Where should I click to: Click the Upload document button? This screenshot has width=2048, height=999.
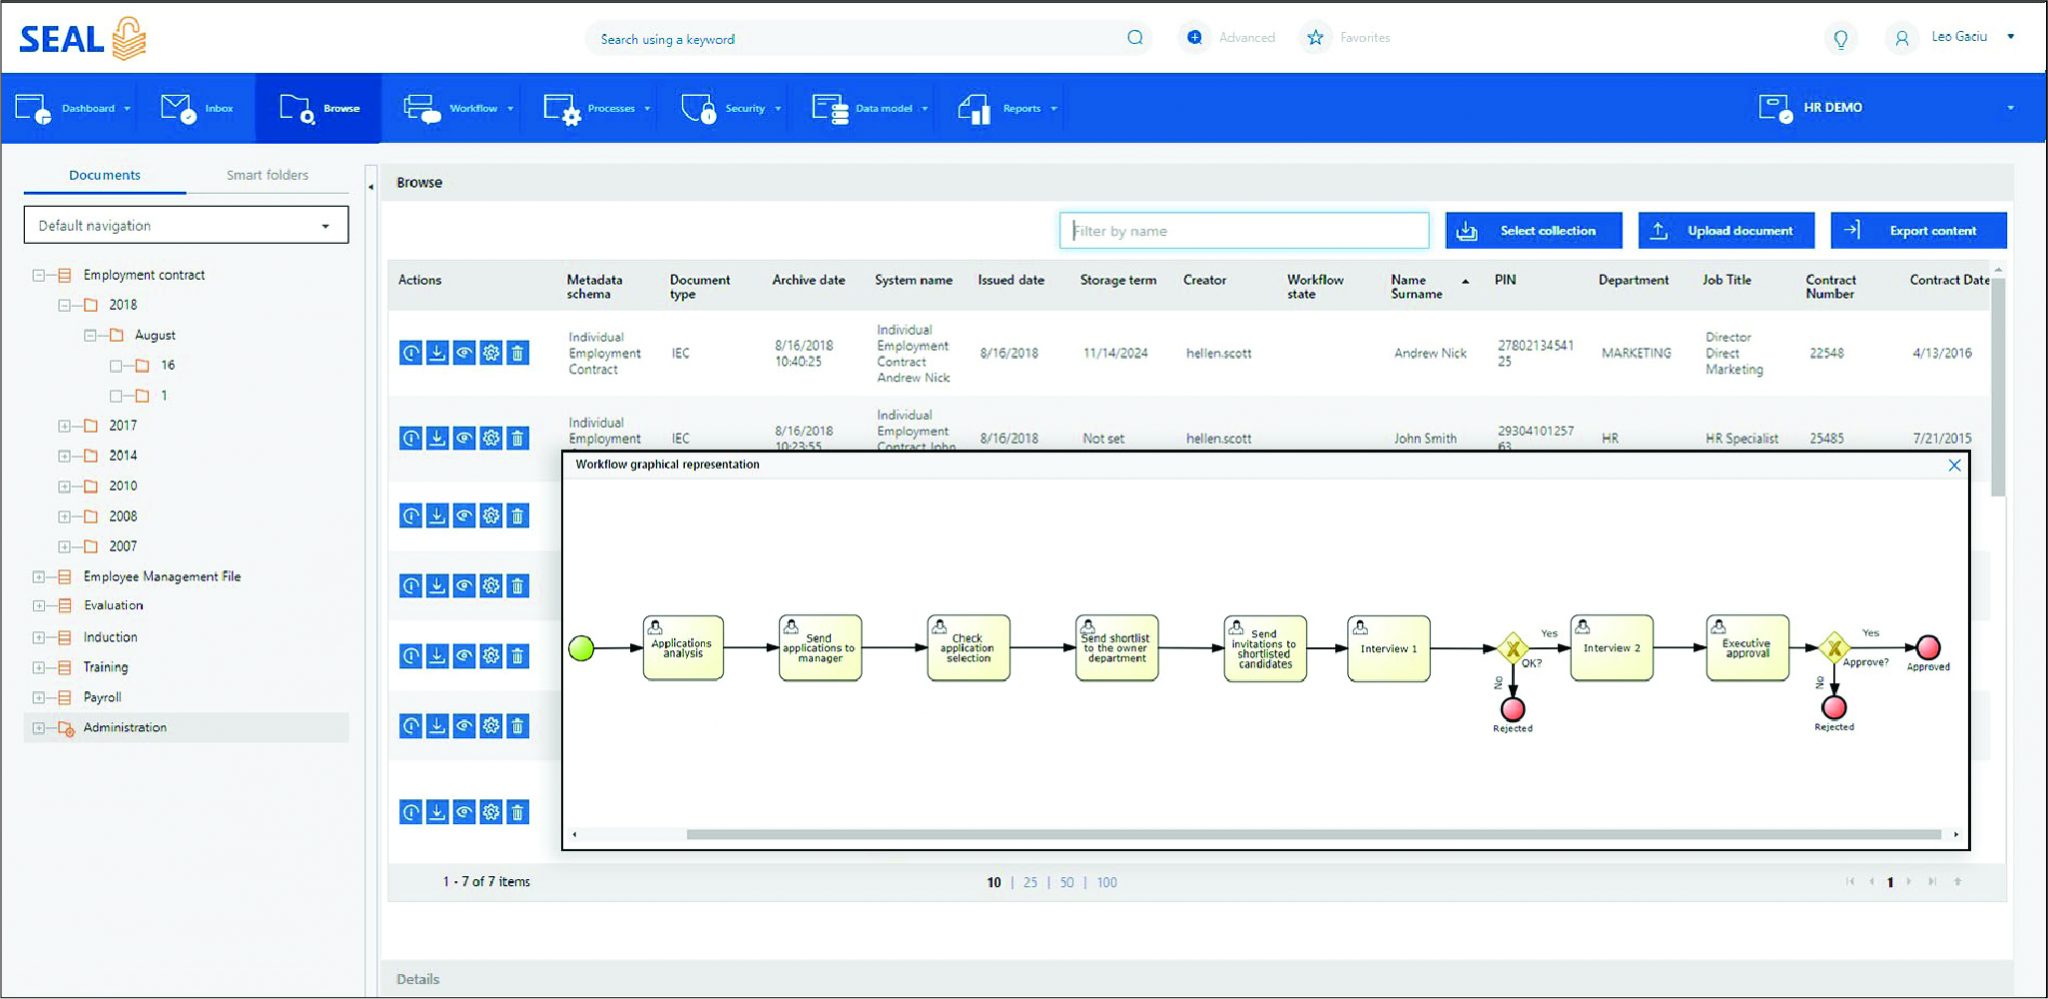1726,230
